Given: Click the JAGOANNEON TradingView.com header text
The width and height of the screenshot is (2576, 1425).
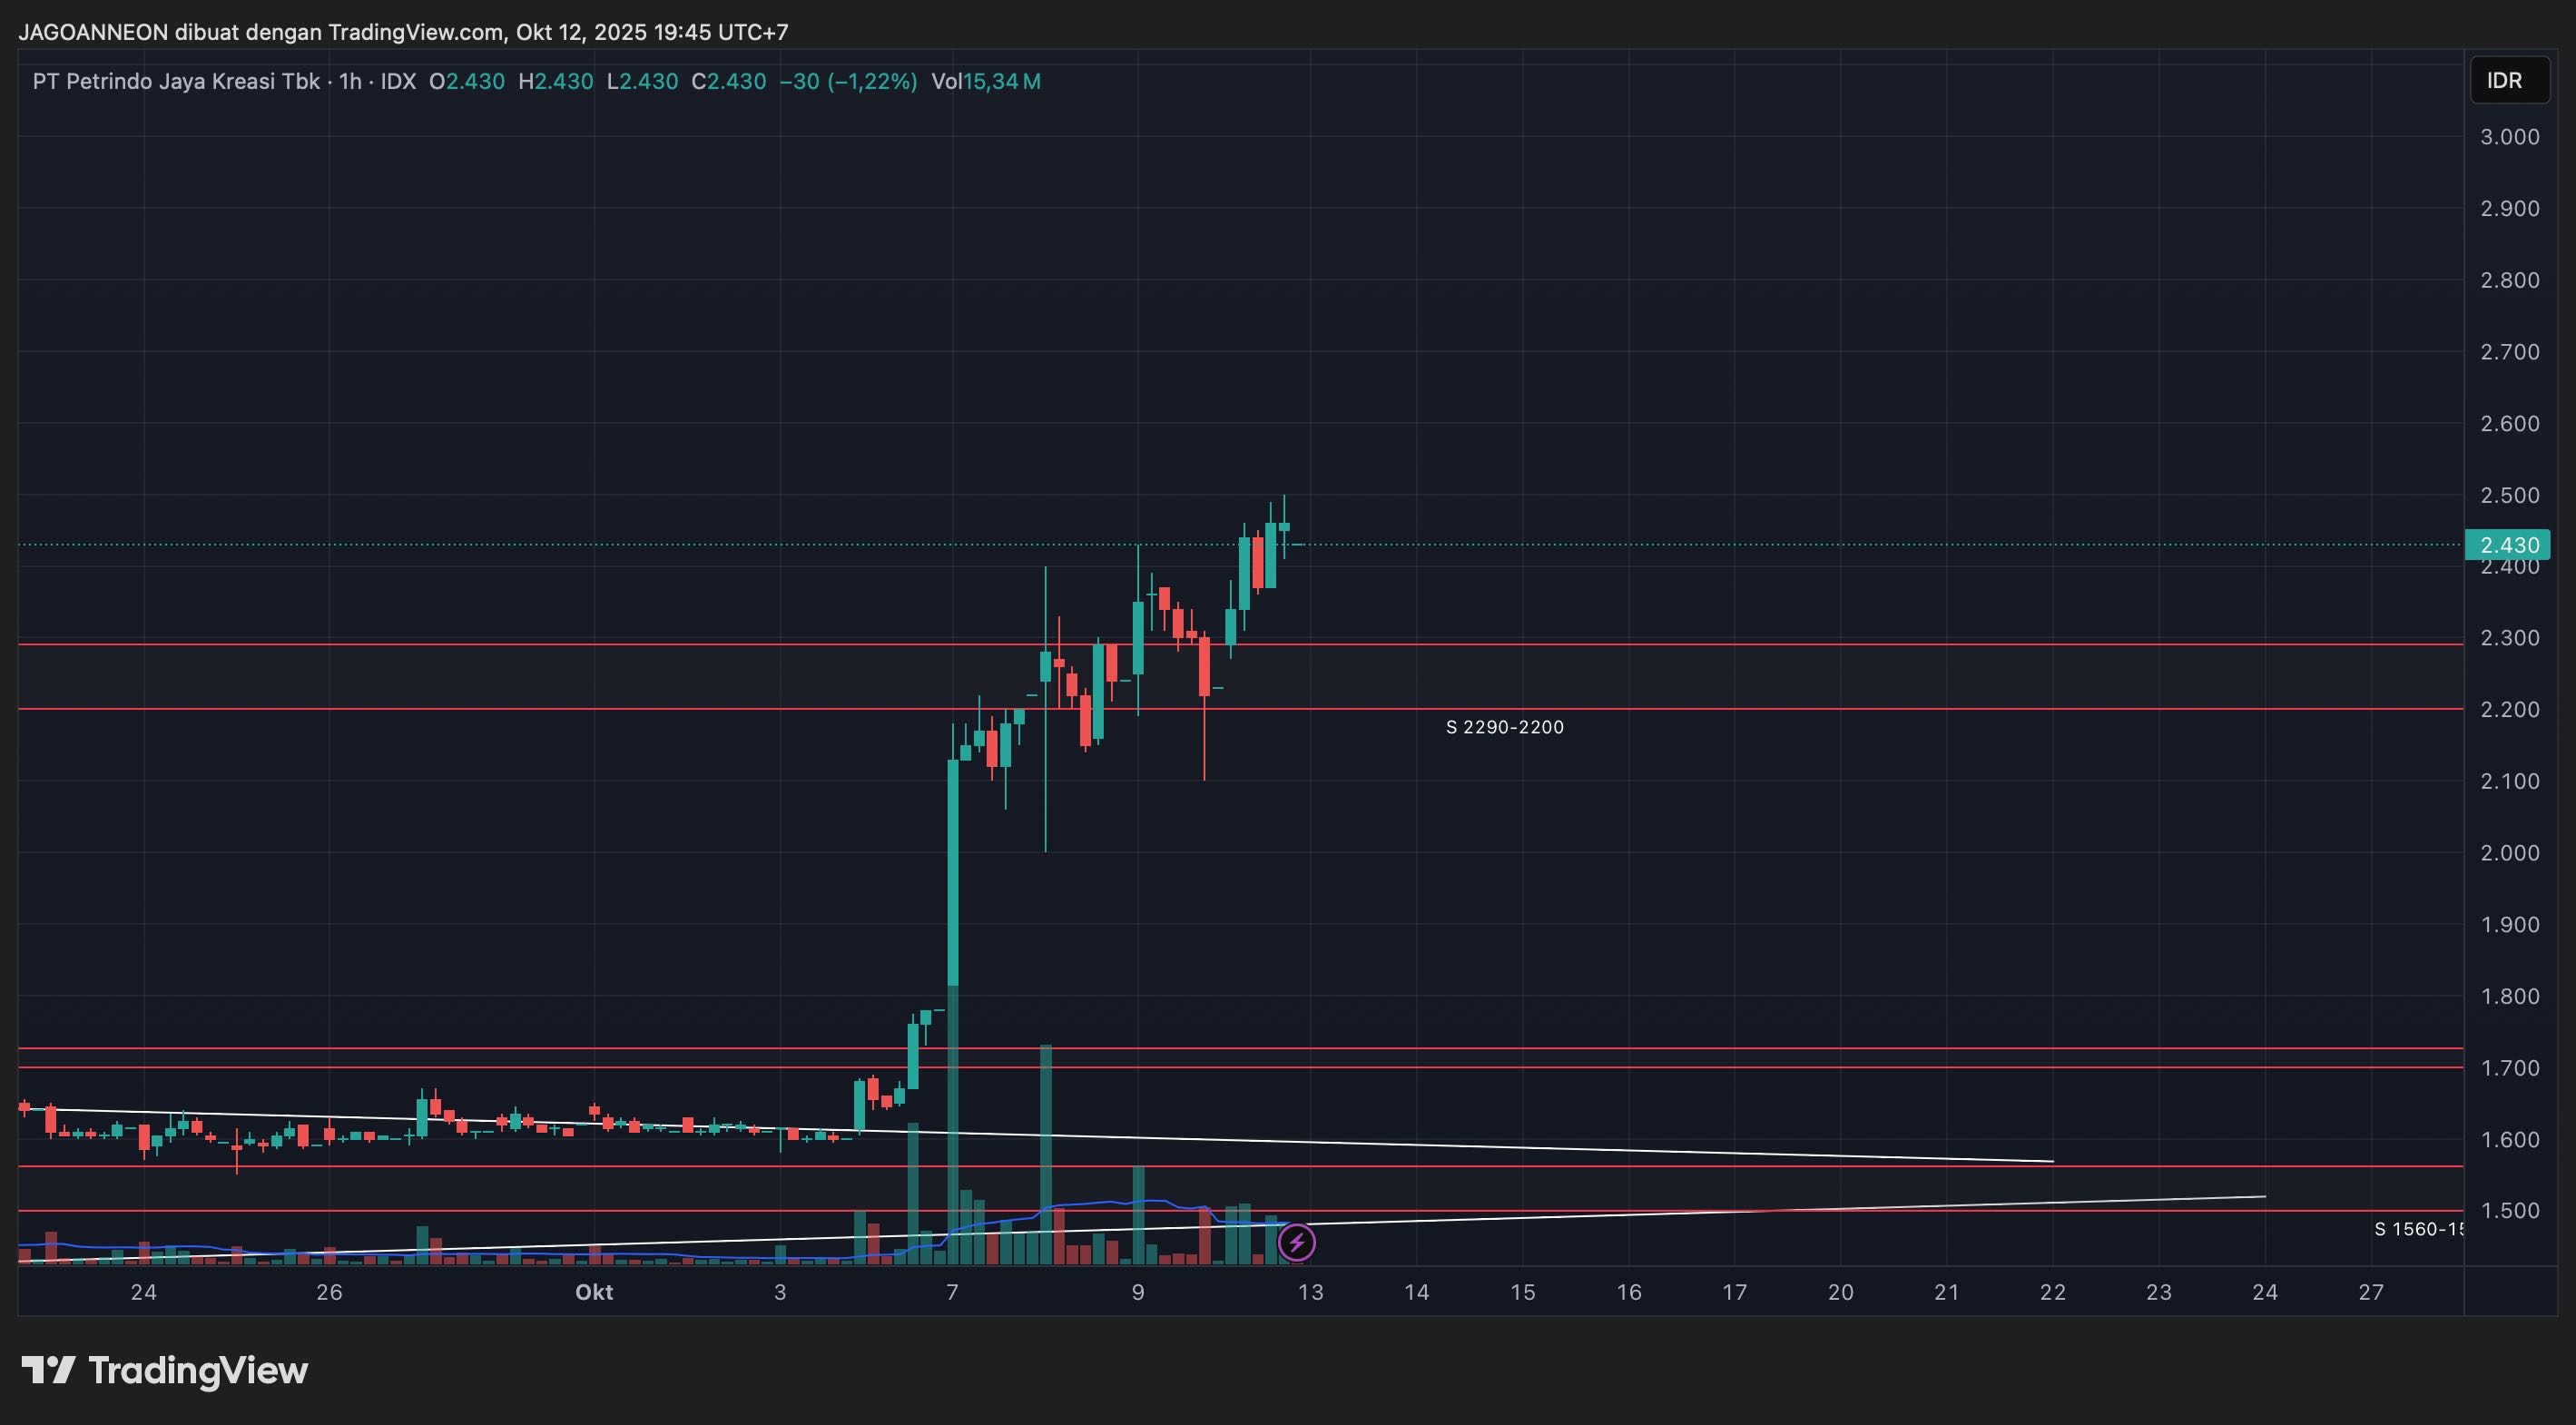Looking at the screenshot, I should (x=403, y=32).
